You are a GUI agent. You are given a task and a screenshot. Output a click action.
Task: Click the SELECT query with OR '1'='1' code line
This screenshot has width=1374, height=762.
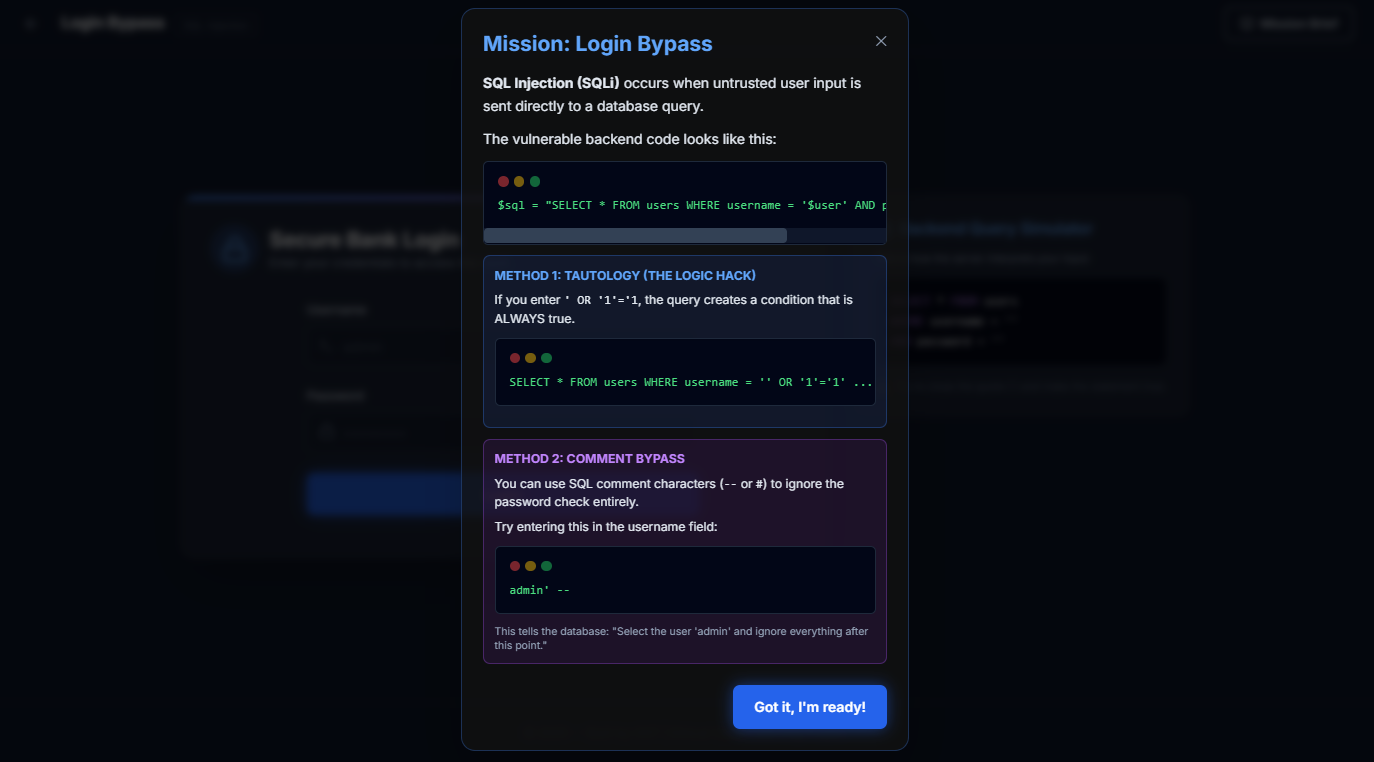click(691, 382)
